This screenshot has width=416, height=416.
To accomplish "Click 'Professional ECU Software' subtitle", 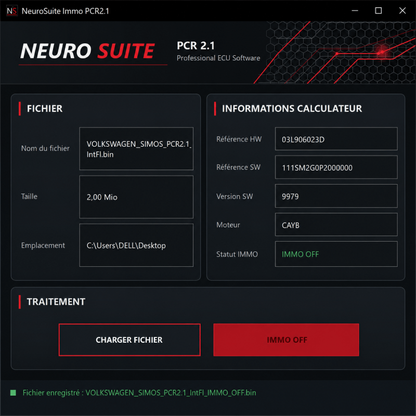I will [x=218, y=58].
